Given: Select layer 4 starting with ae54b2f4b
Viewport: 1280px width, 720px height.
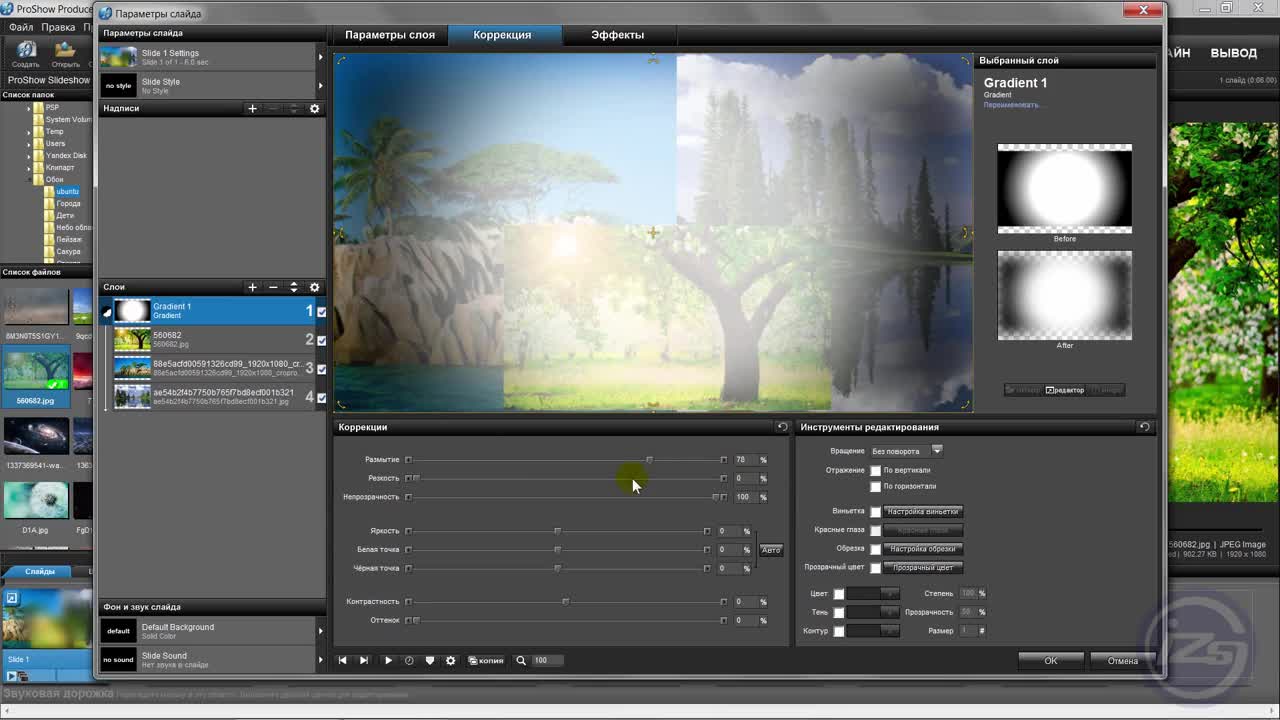Looking at the screenshot, I should [x=214, y=397].
